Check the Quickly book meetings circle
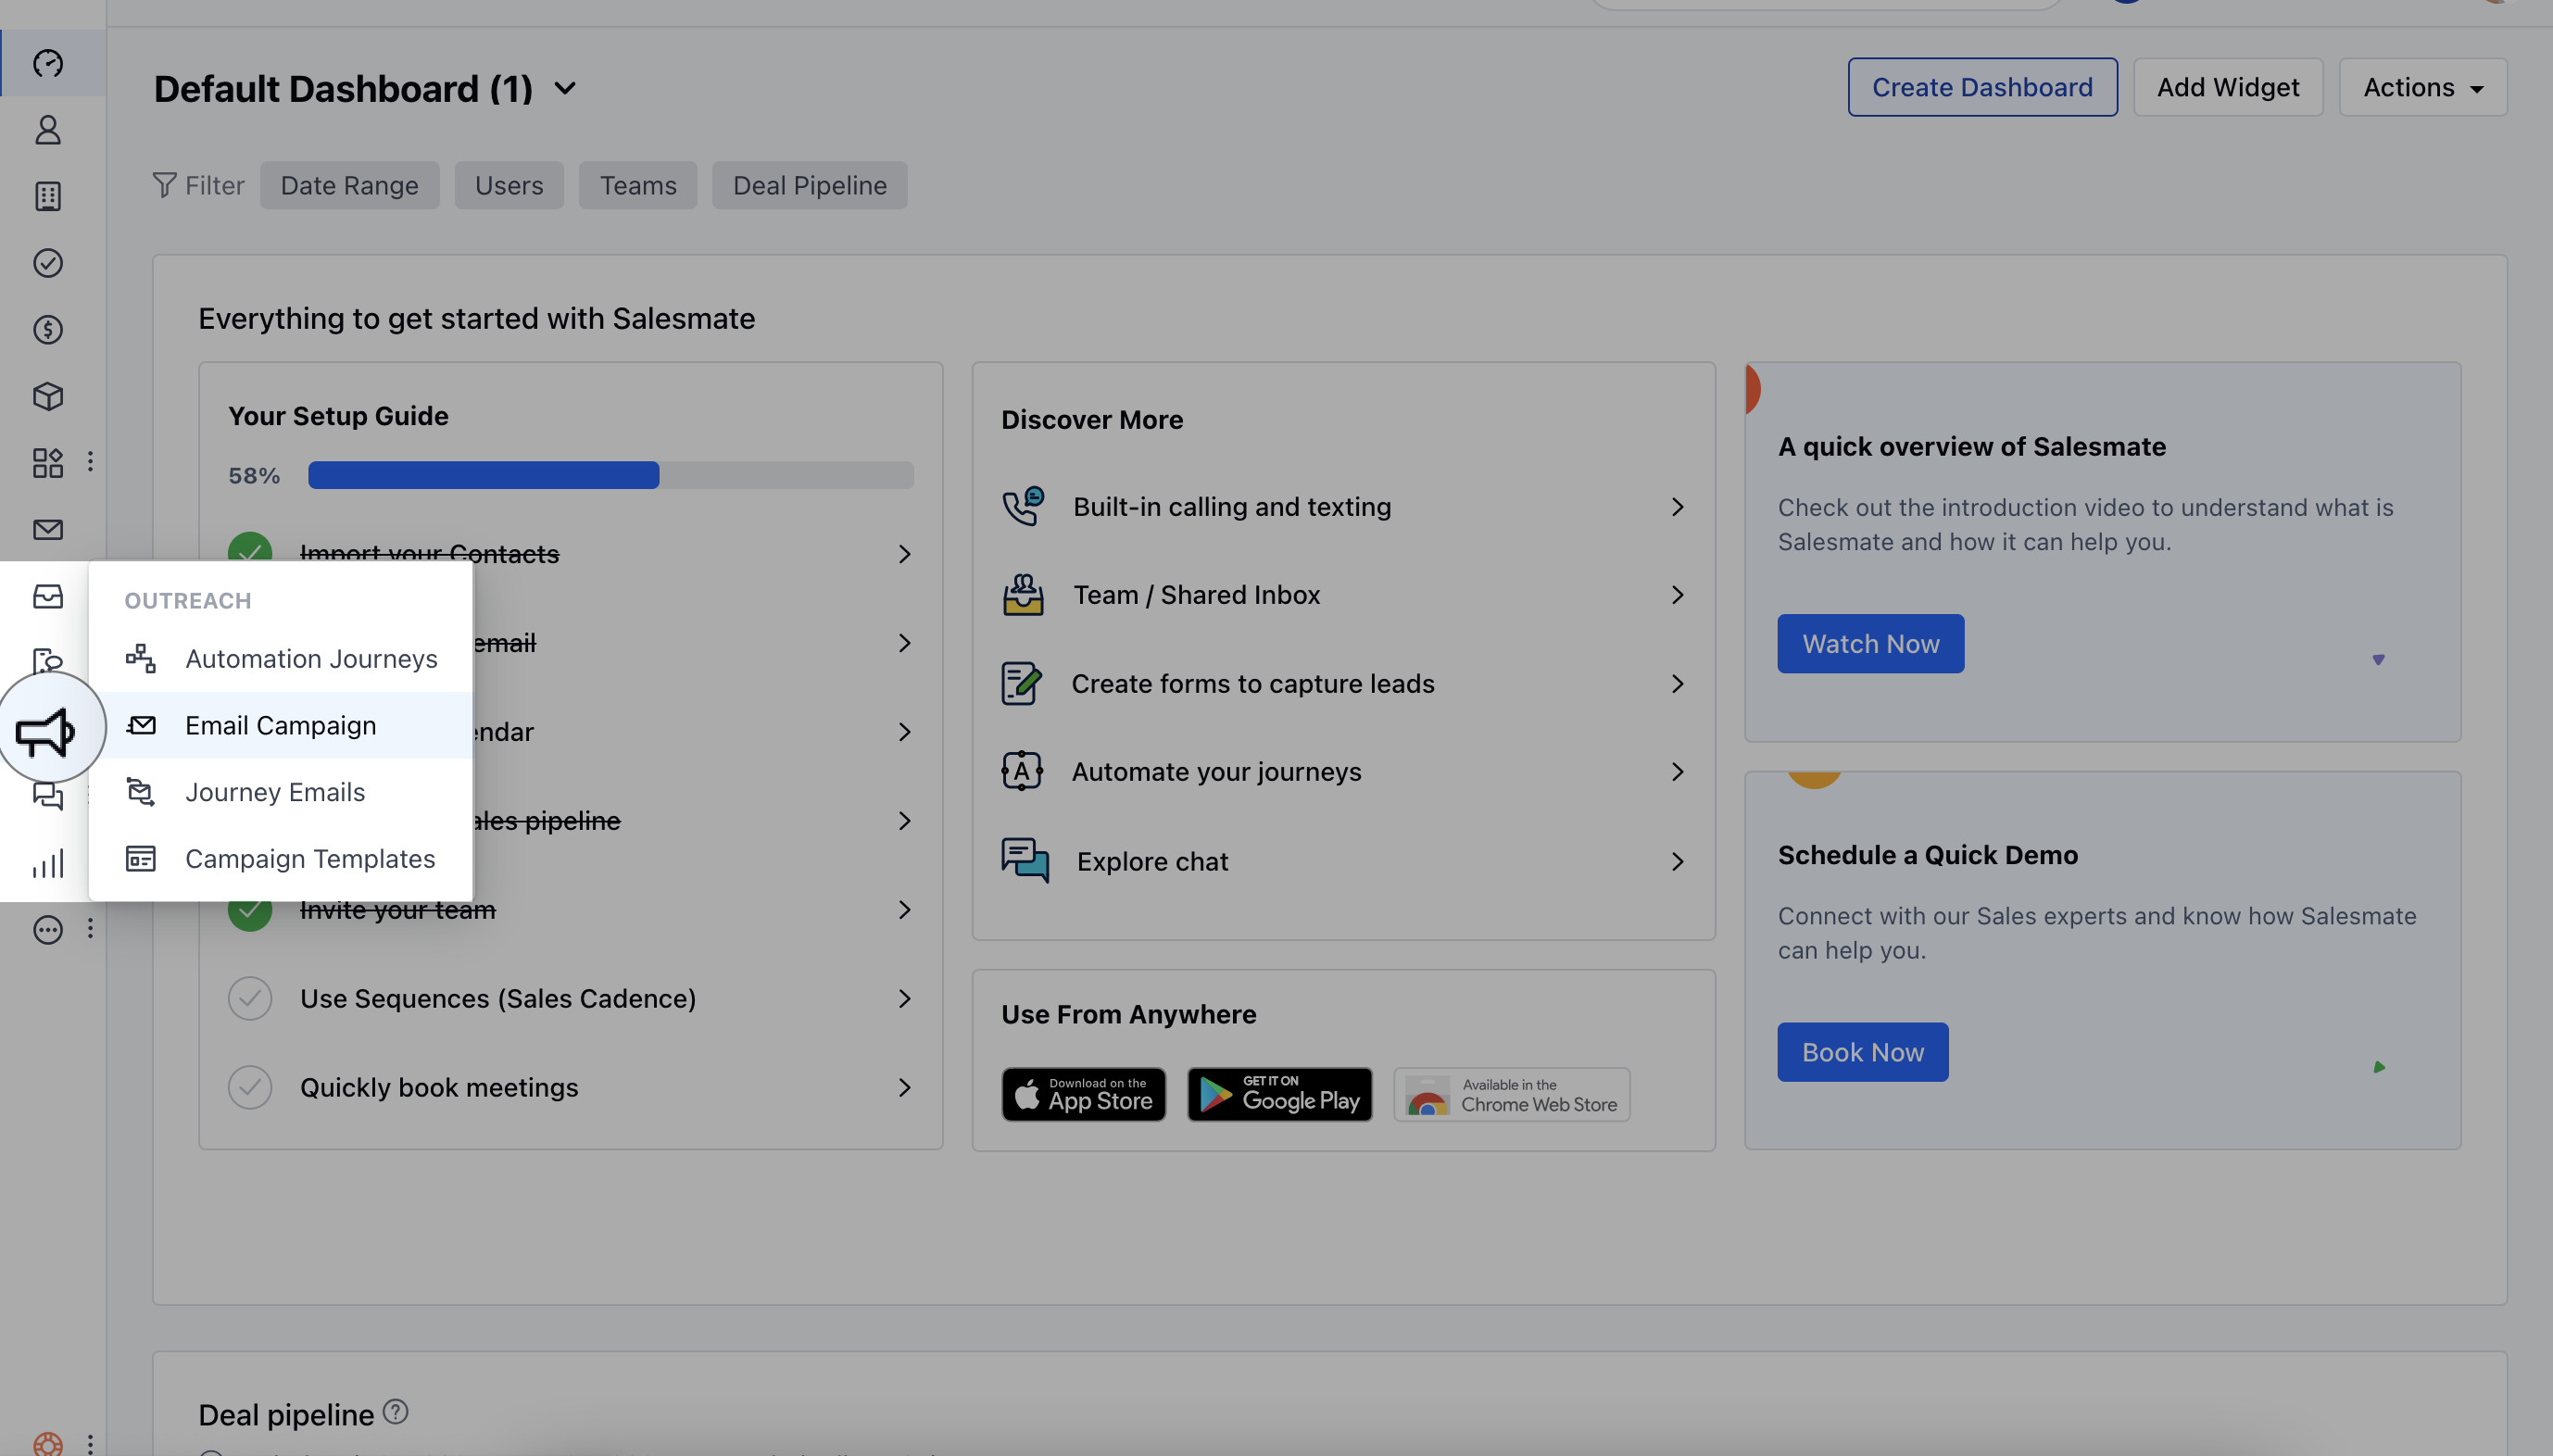The height and width of the screenshot is (1456, 2553). tap(250, 1087)
